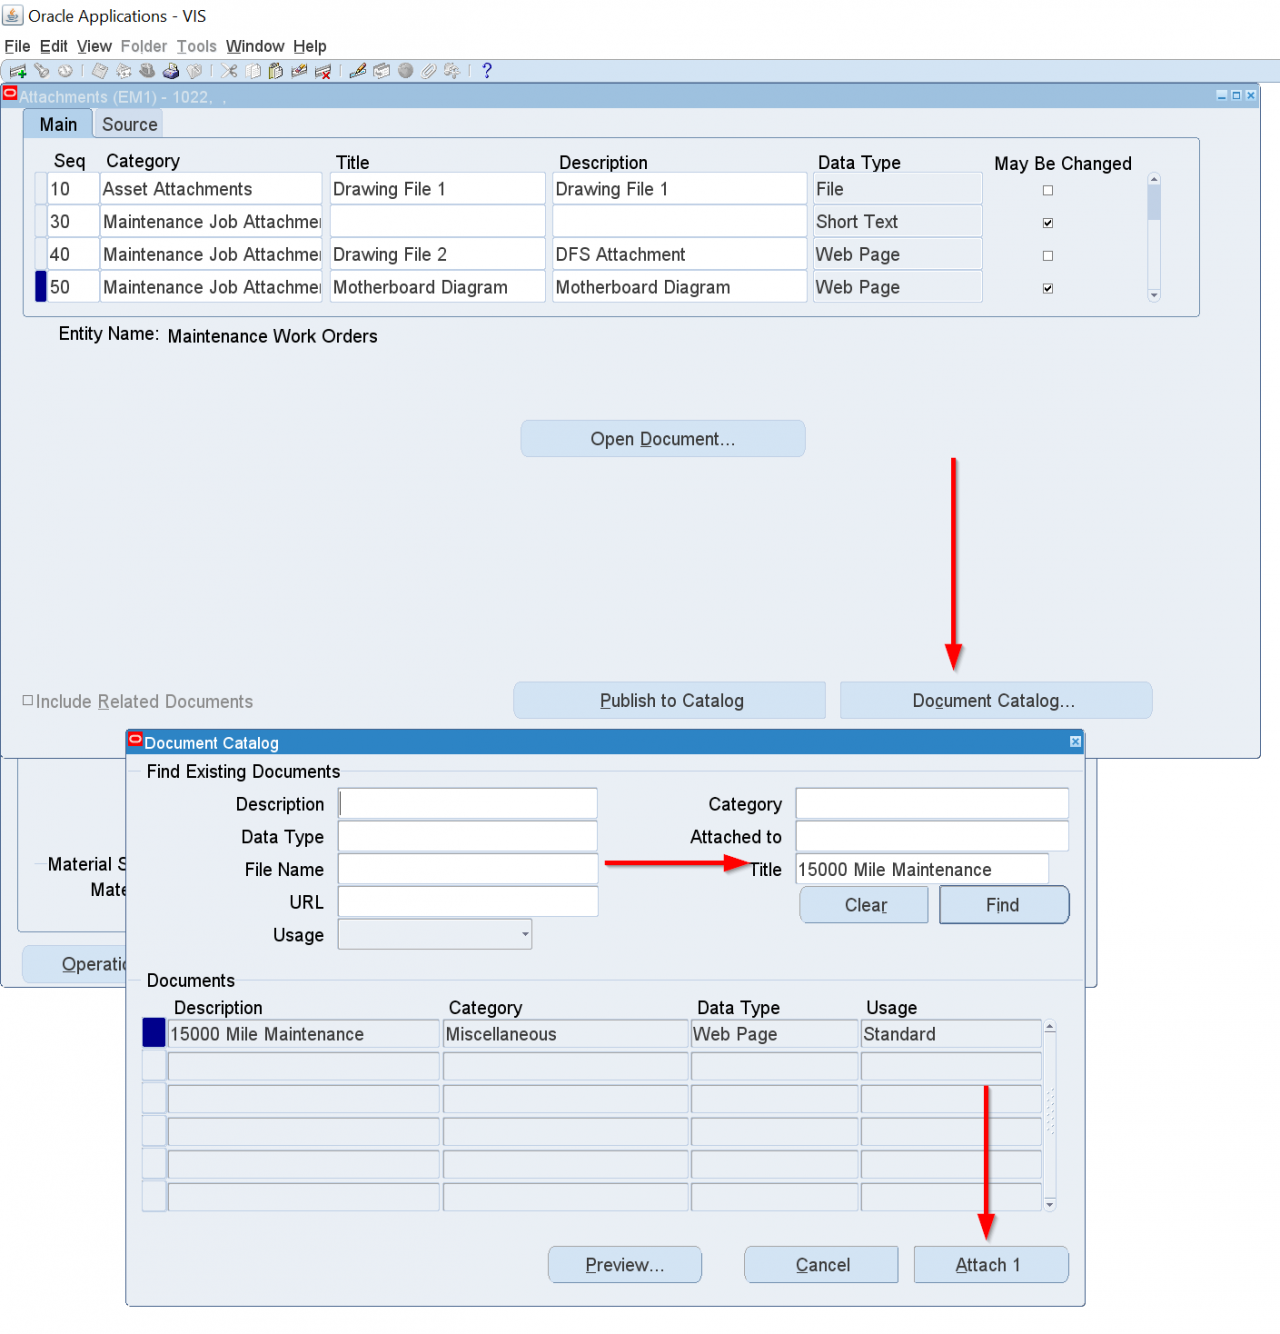
Task: Uncheck May Be Changed for Motherboard Diagram
Action: (x=1047, y=288)
